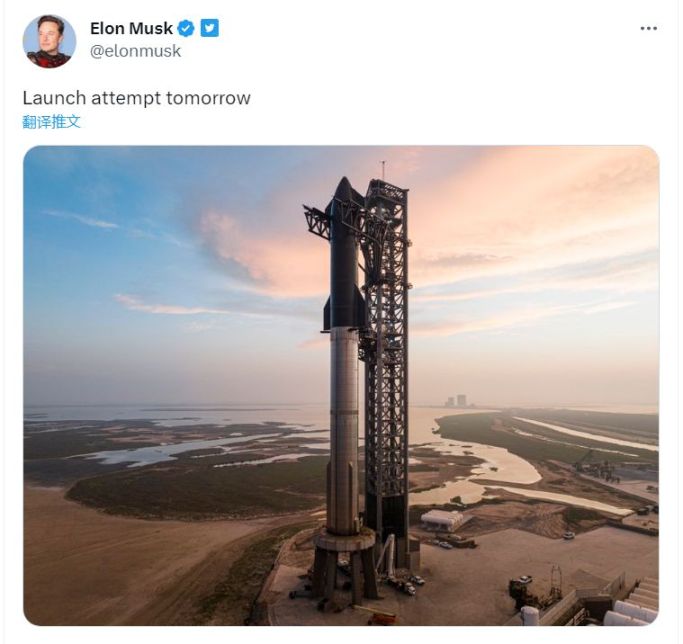Click the black Starship upper stage in photo
The image size is (683, 644).
(345, 255)
